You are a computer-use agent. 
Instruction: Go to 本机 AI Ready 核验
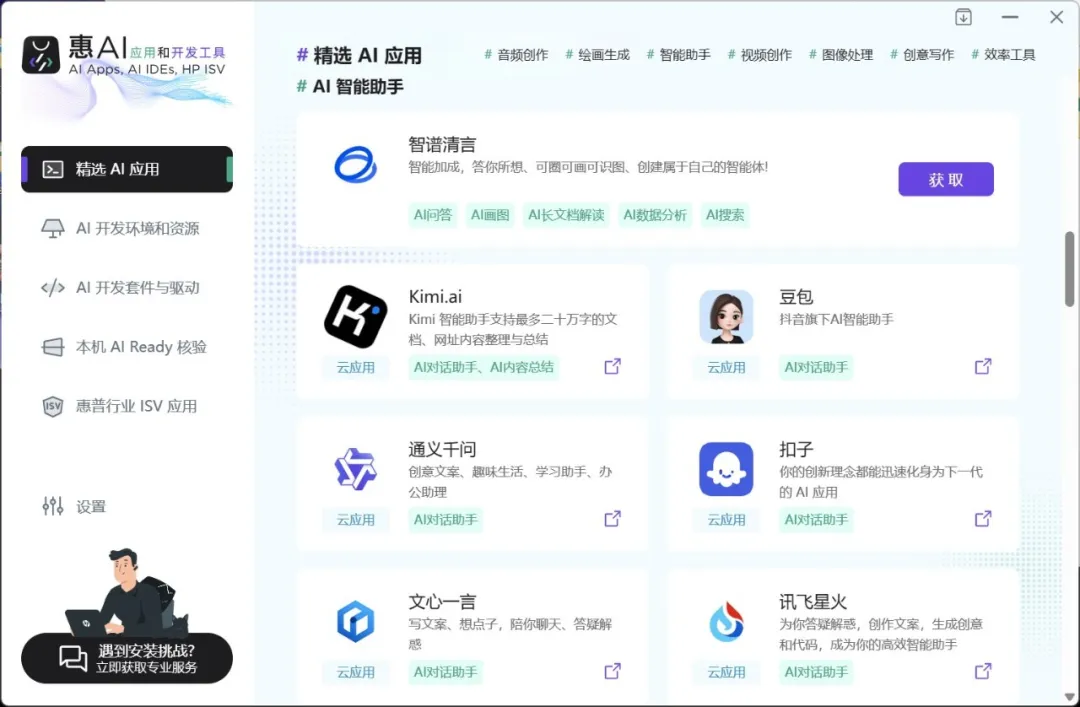point(127,347)
